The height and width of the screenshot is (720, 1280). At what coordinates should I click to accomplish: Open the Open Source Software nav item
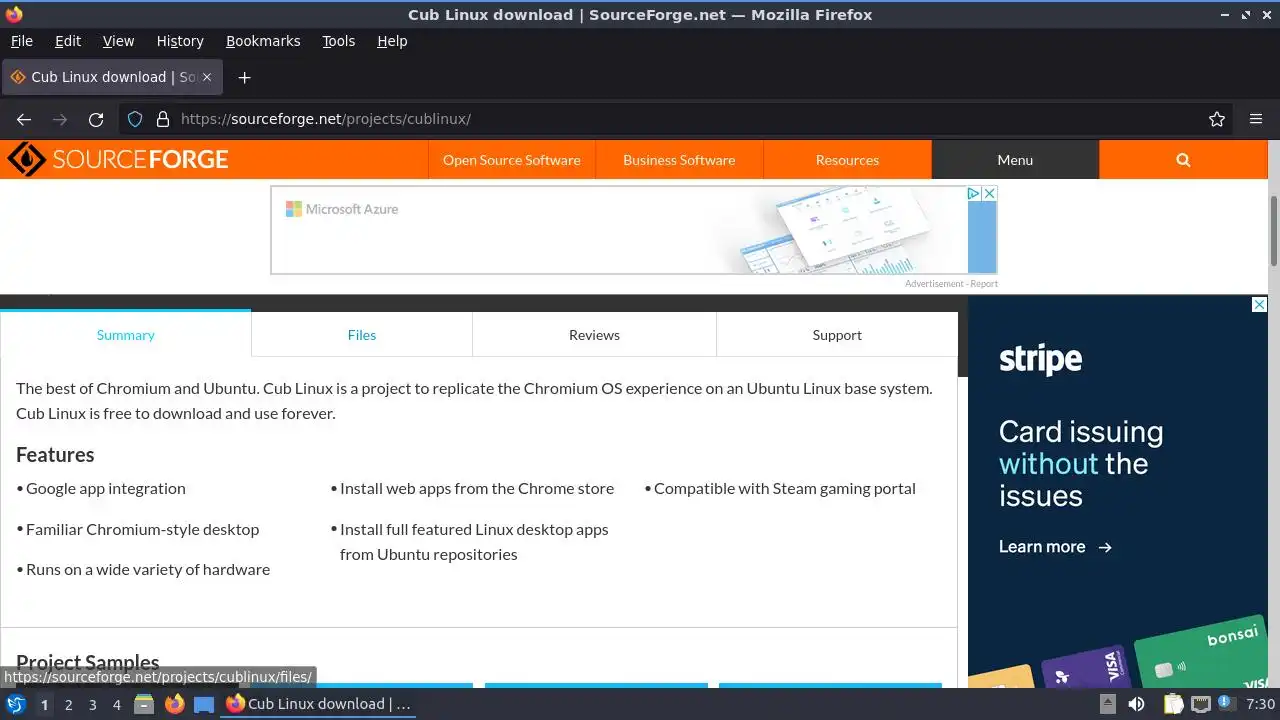tap(511, 160)
